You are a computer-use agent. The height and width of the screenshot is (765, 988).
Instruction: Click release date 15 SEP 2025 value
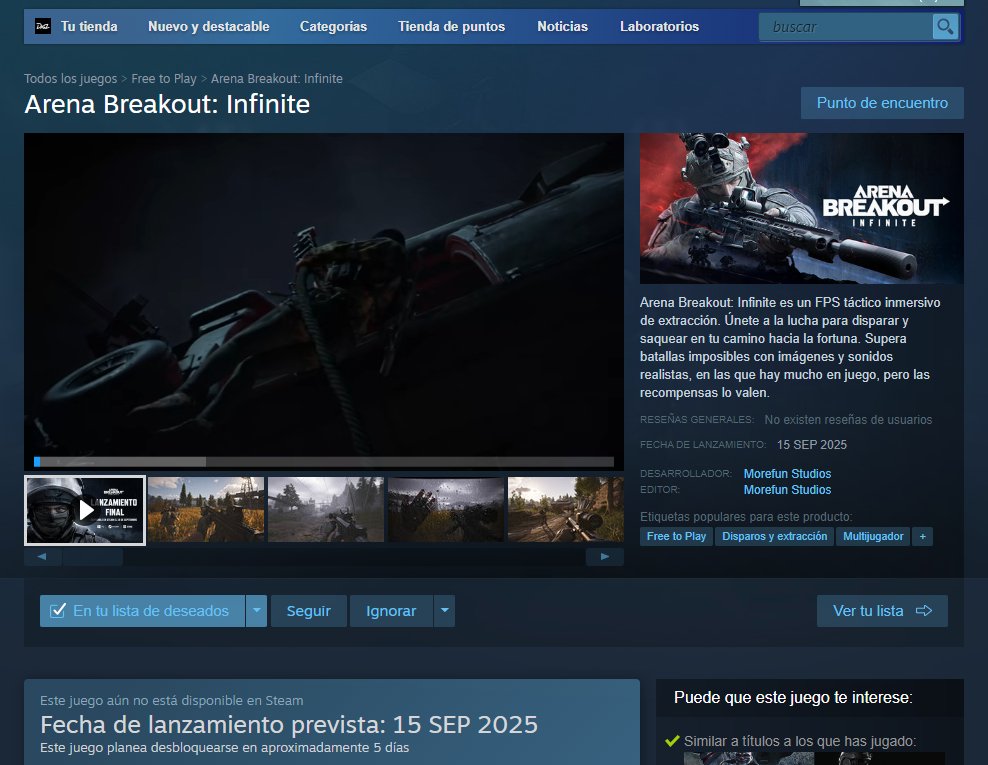pyautogui.click(x=812, y=445)
